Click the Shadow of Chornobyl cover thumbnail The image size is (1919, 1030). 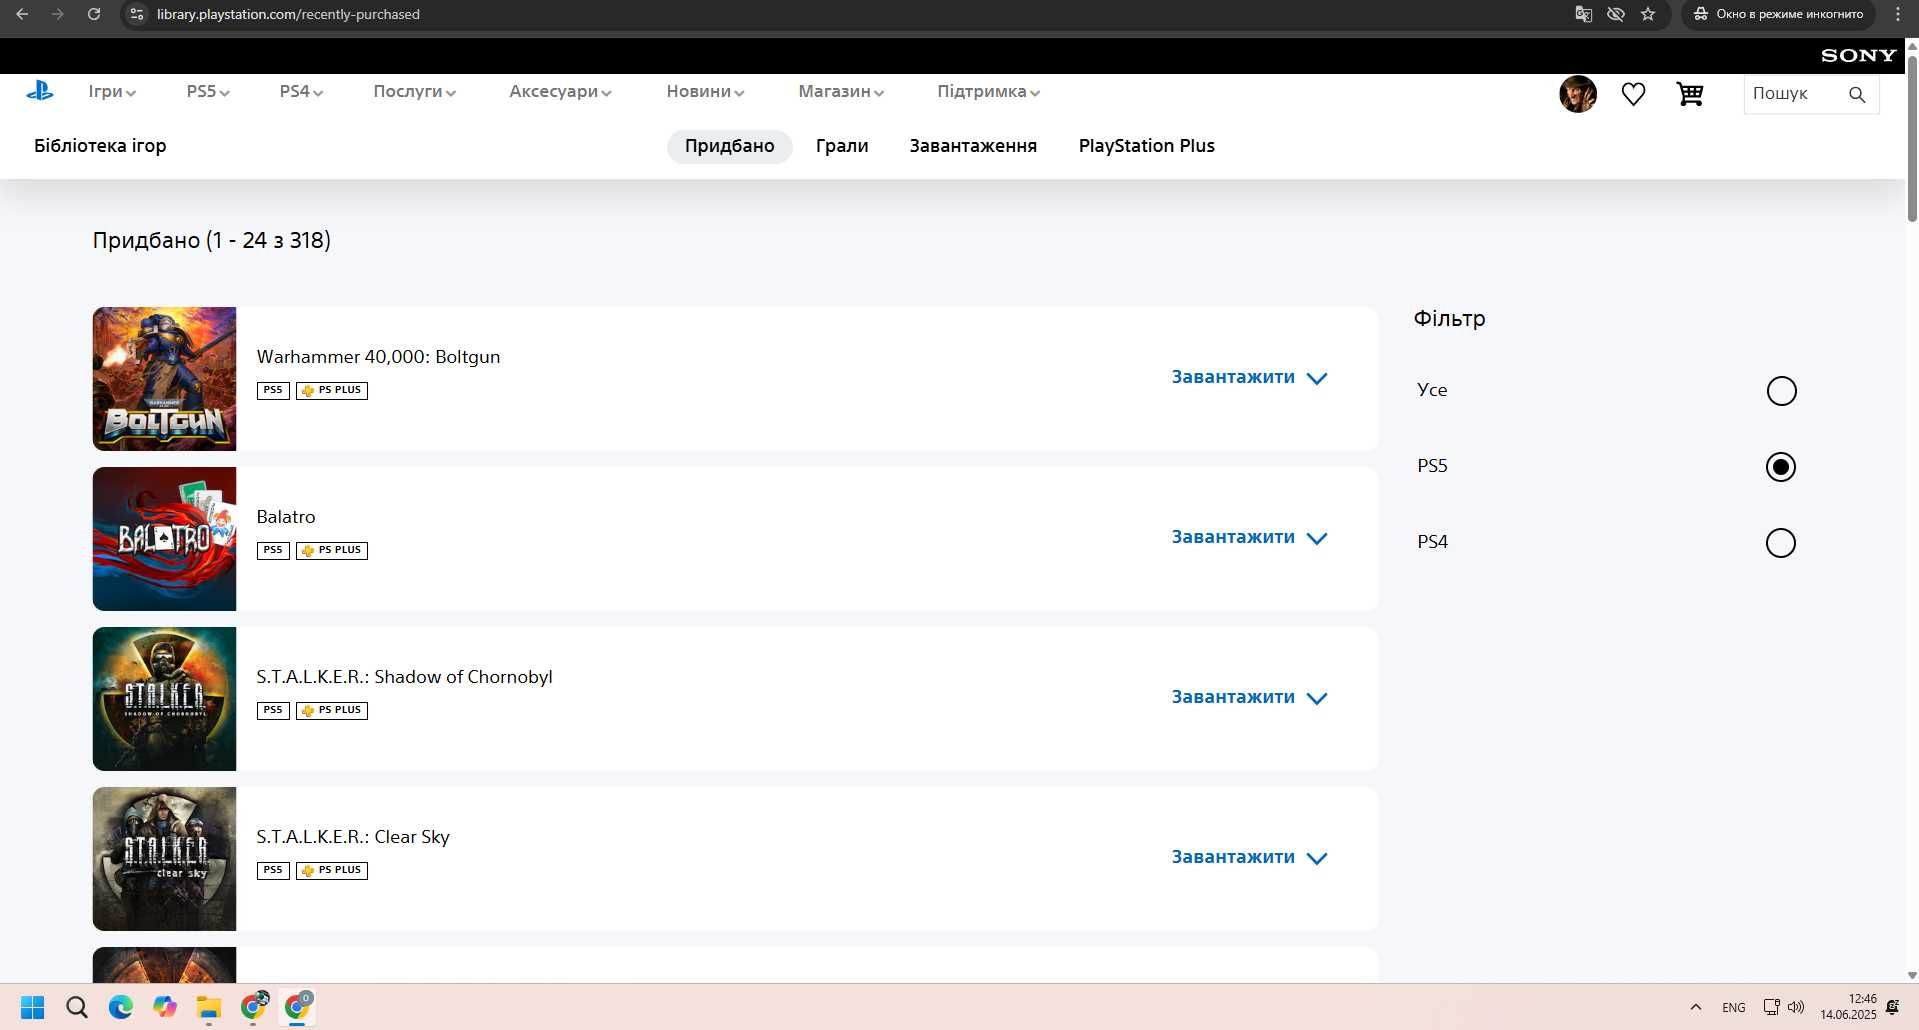[165, 699]
